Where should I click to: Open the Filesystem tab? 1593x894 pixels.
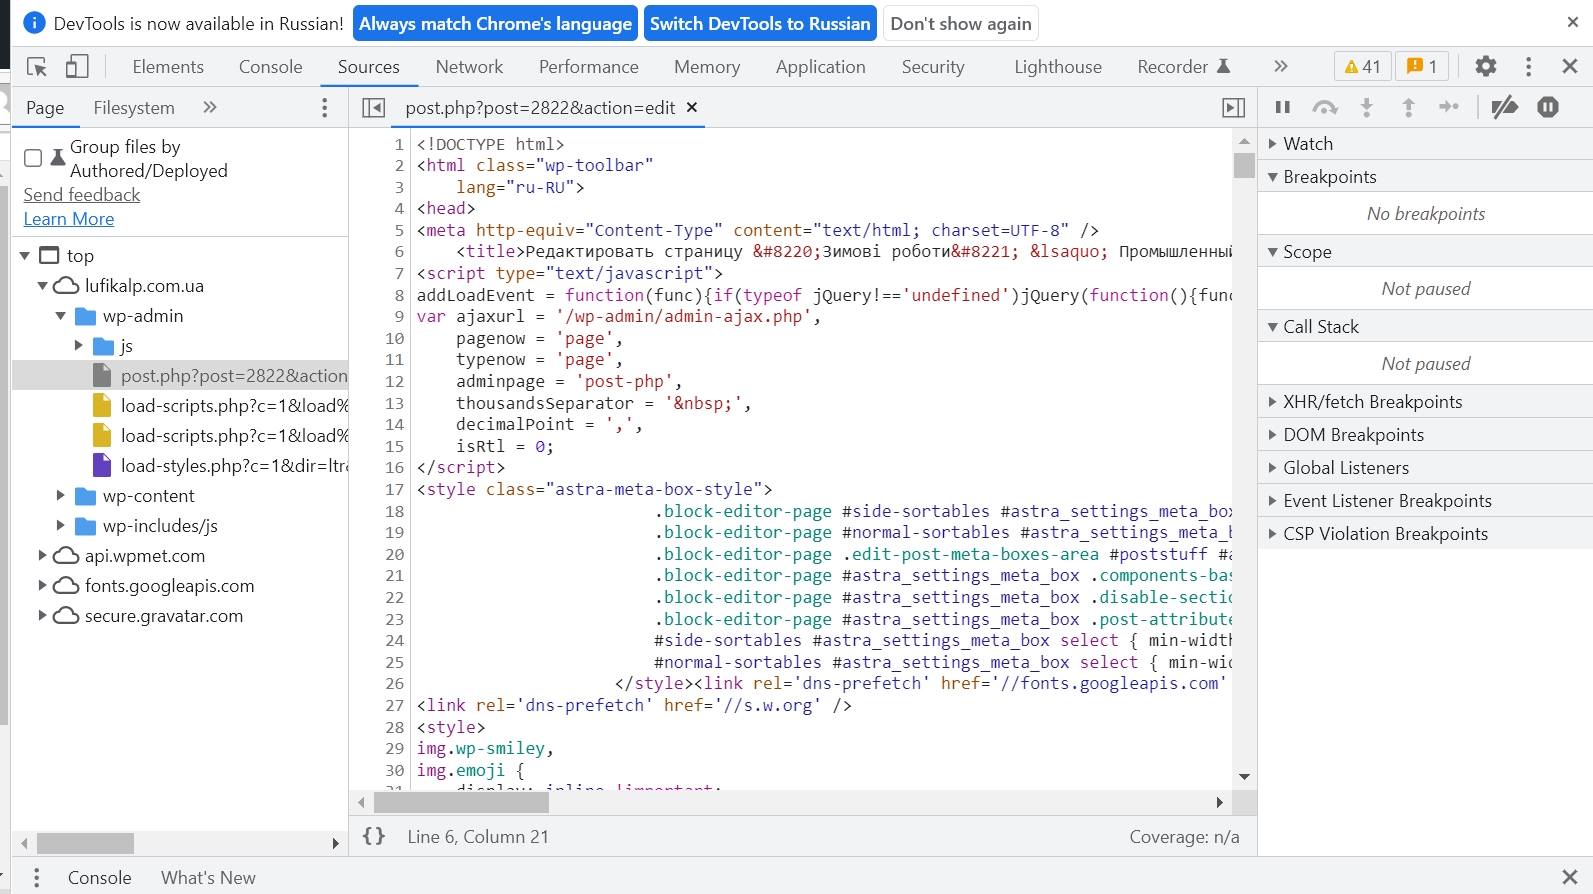(x=134, y=108)
